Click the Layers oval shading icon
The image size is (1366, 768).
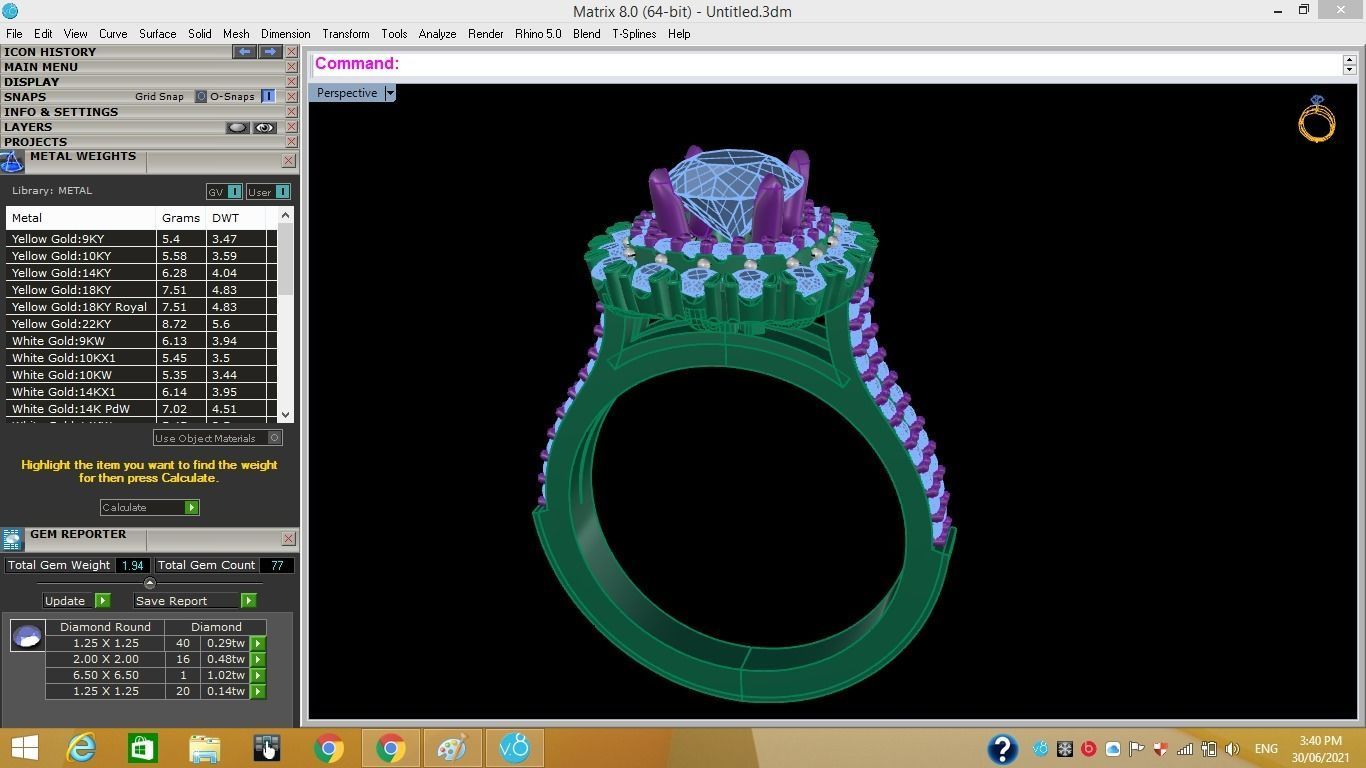(237, 128)
